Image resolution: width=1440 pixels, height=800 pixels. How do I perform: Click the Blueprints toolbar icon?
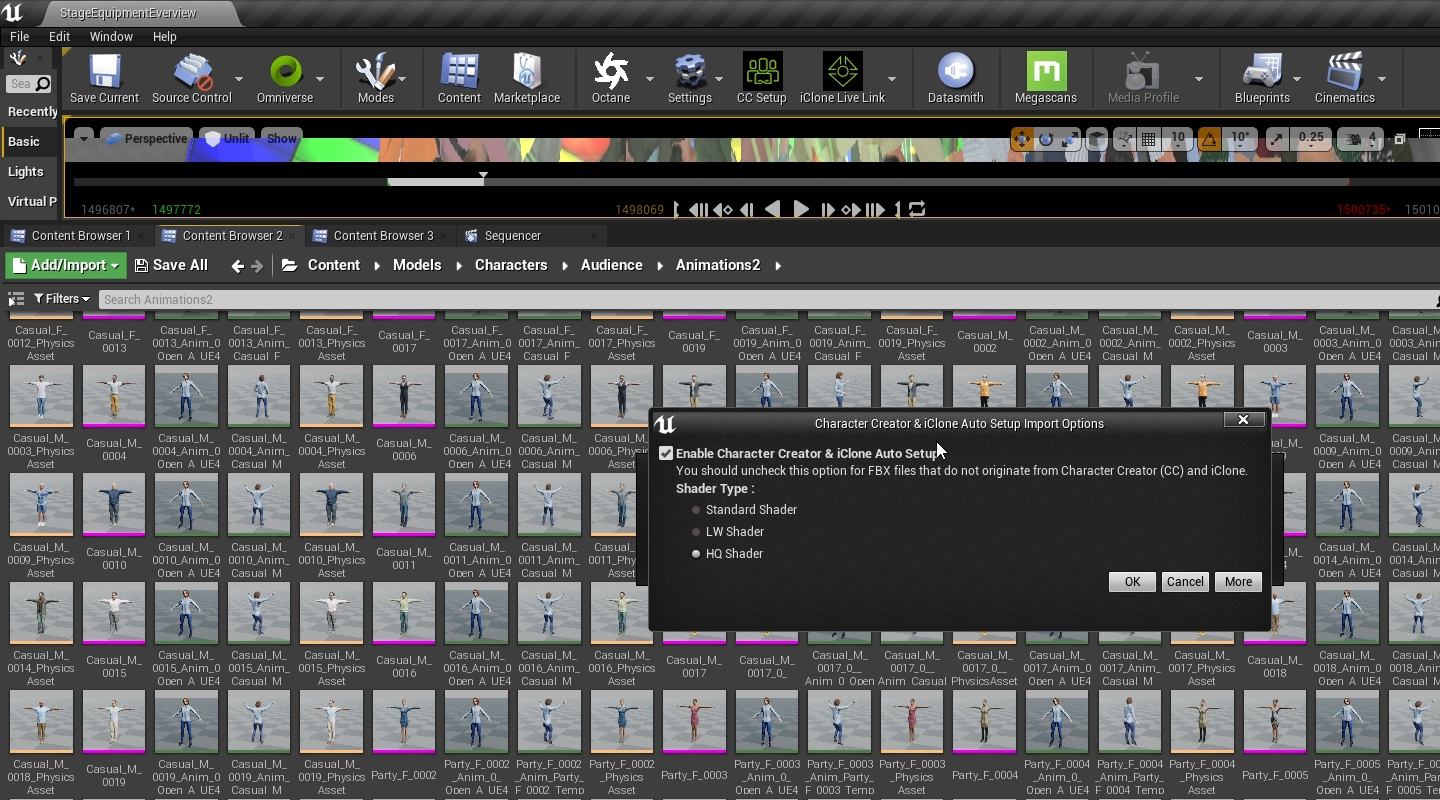pos(1262,78)
